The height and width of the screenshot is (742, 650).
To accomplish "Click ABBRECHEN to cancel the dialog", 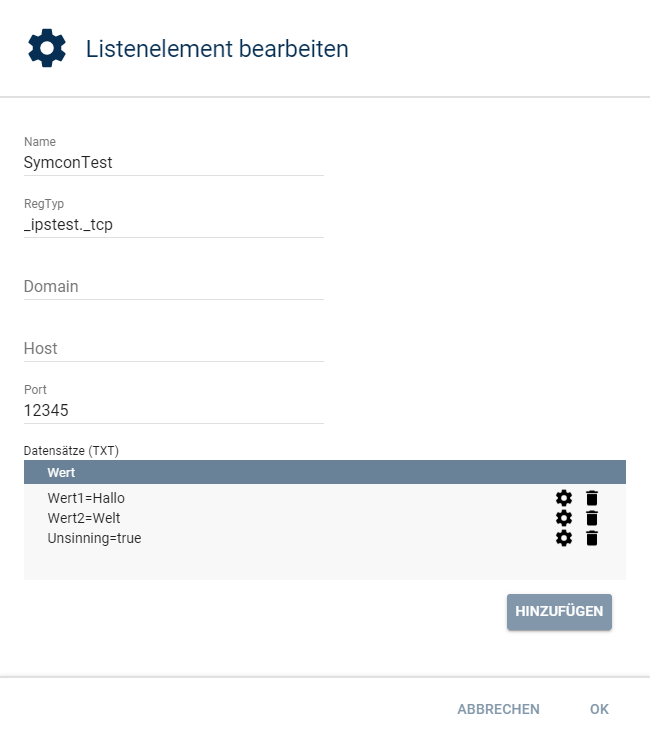I will tap(498, 709).
